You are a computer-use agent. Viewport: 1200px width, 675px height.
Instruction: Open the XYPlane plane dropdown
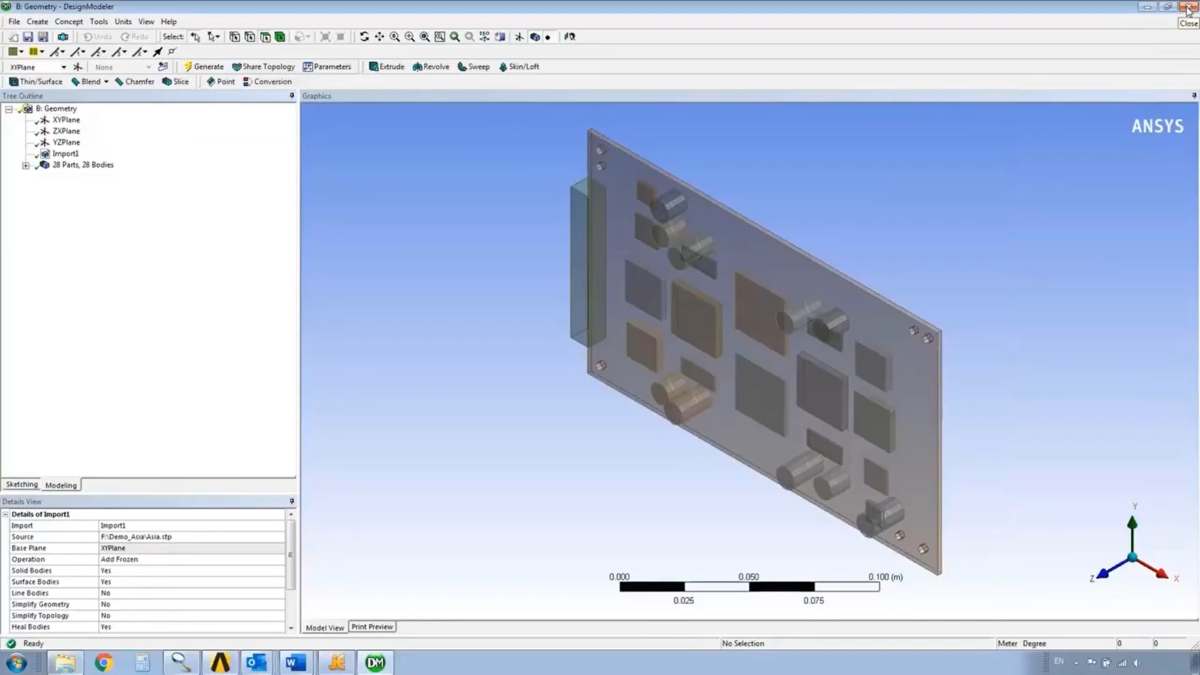pyautogui.click(x=63, y=67)
